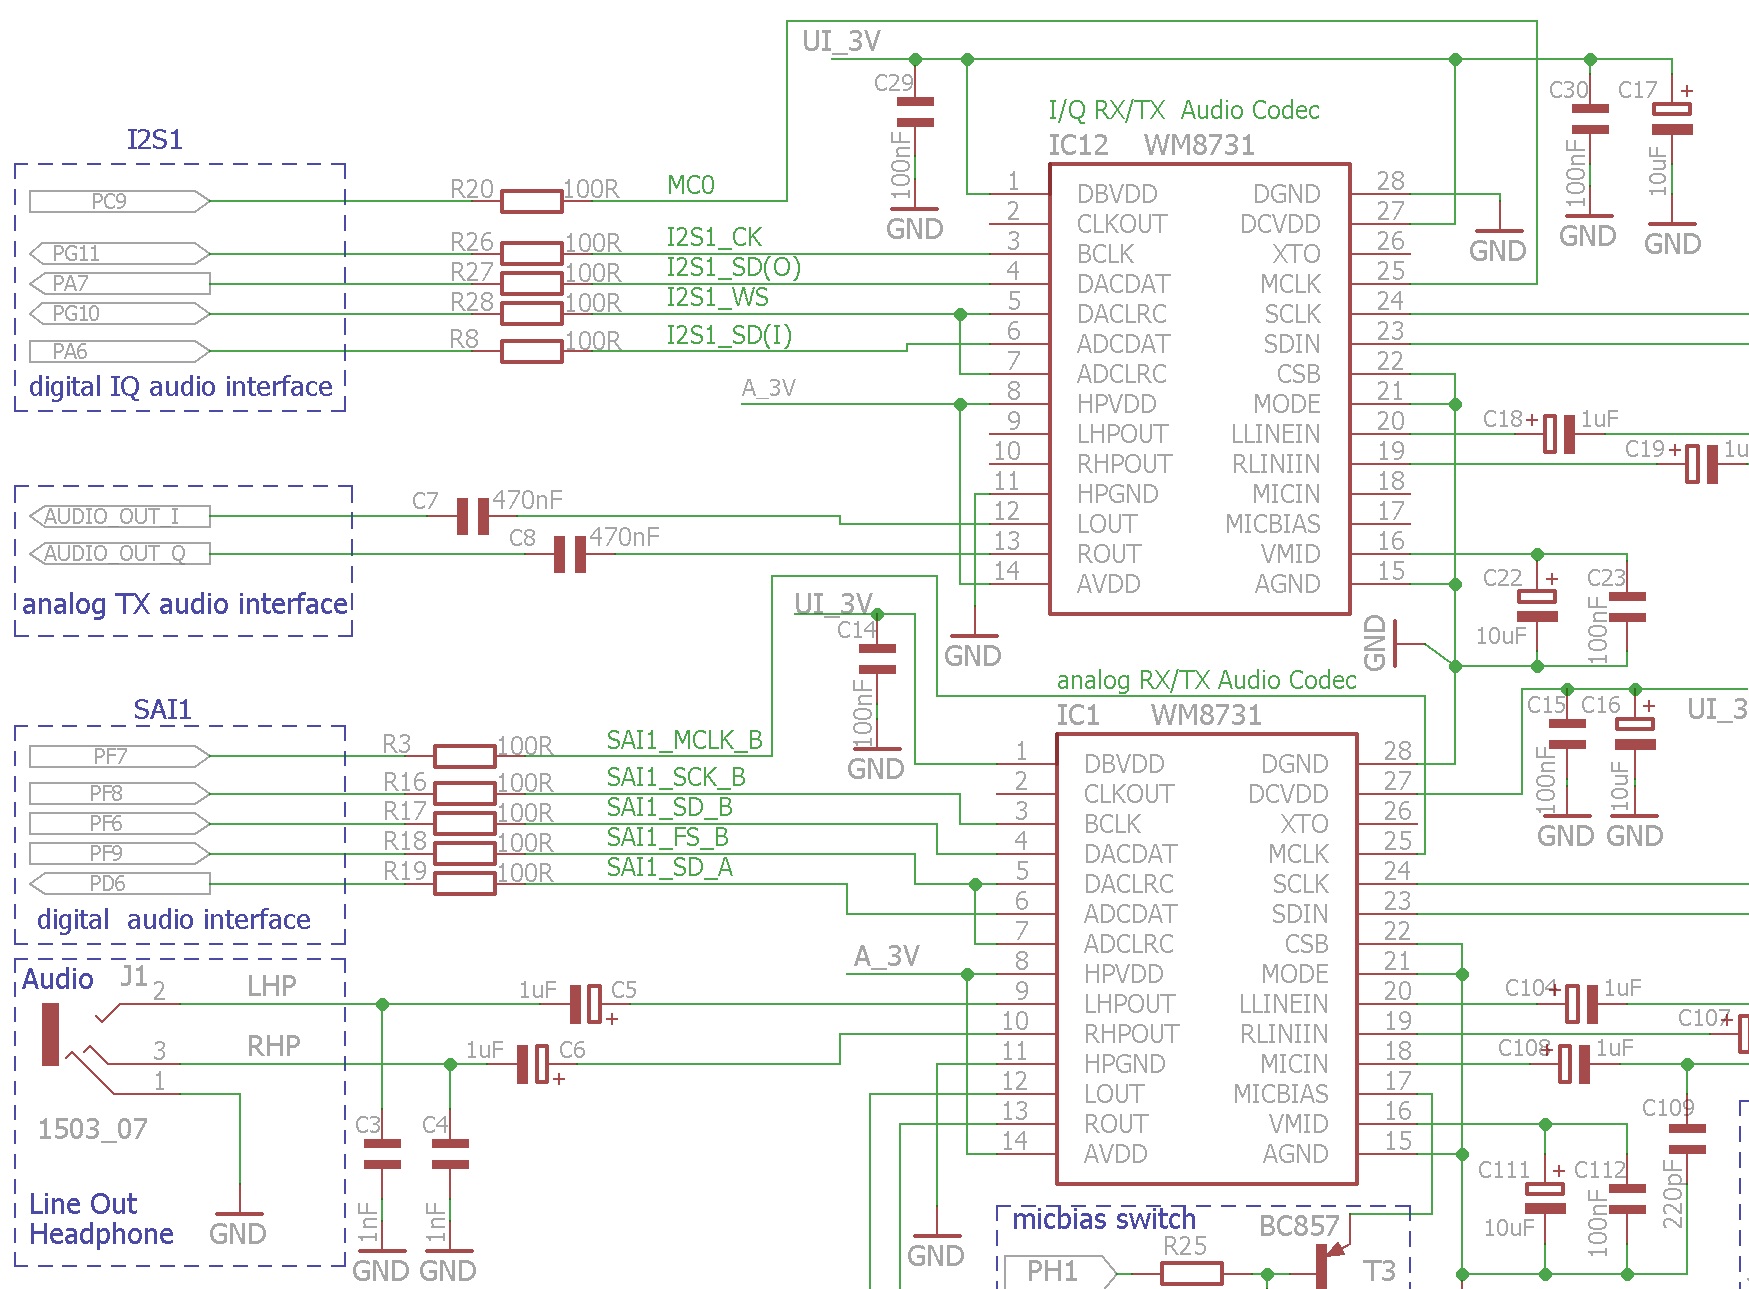The image size is (1749, 1289).
Task: Click the SAI1_SCK_B net label
Action: pyautogui.click(x=676, y=777)
